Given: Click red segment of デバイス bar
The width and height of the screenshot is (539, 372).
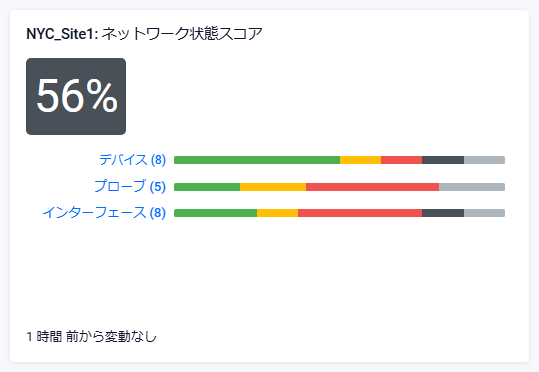Looking at the screenshot, I should (x=402, y=160).
